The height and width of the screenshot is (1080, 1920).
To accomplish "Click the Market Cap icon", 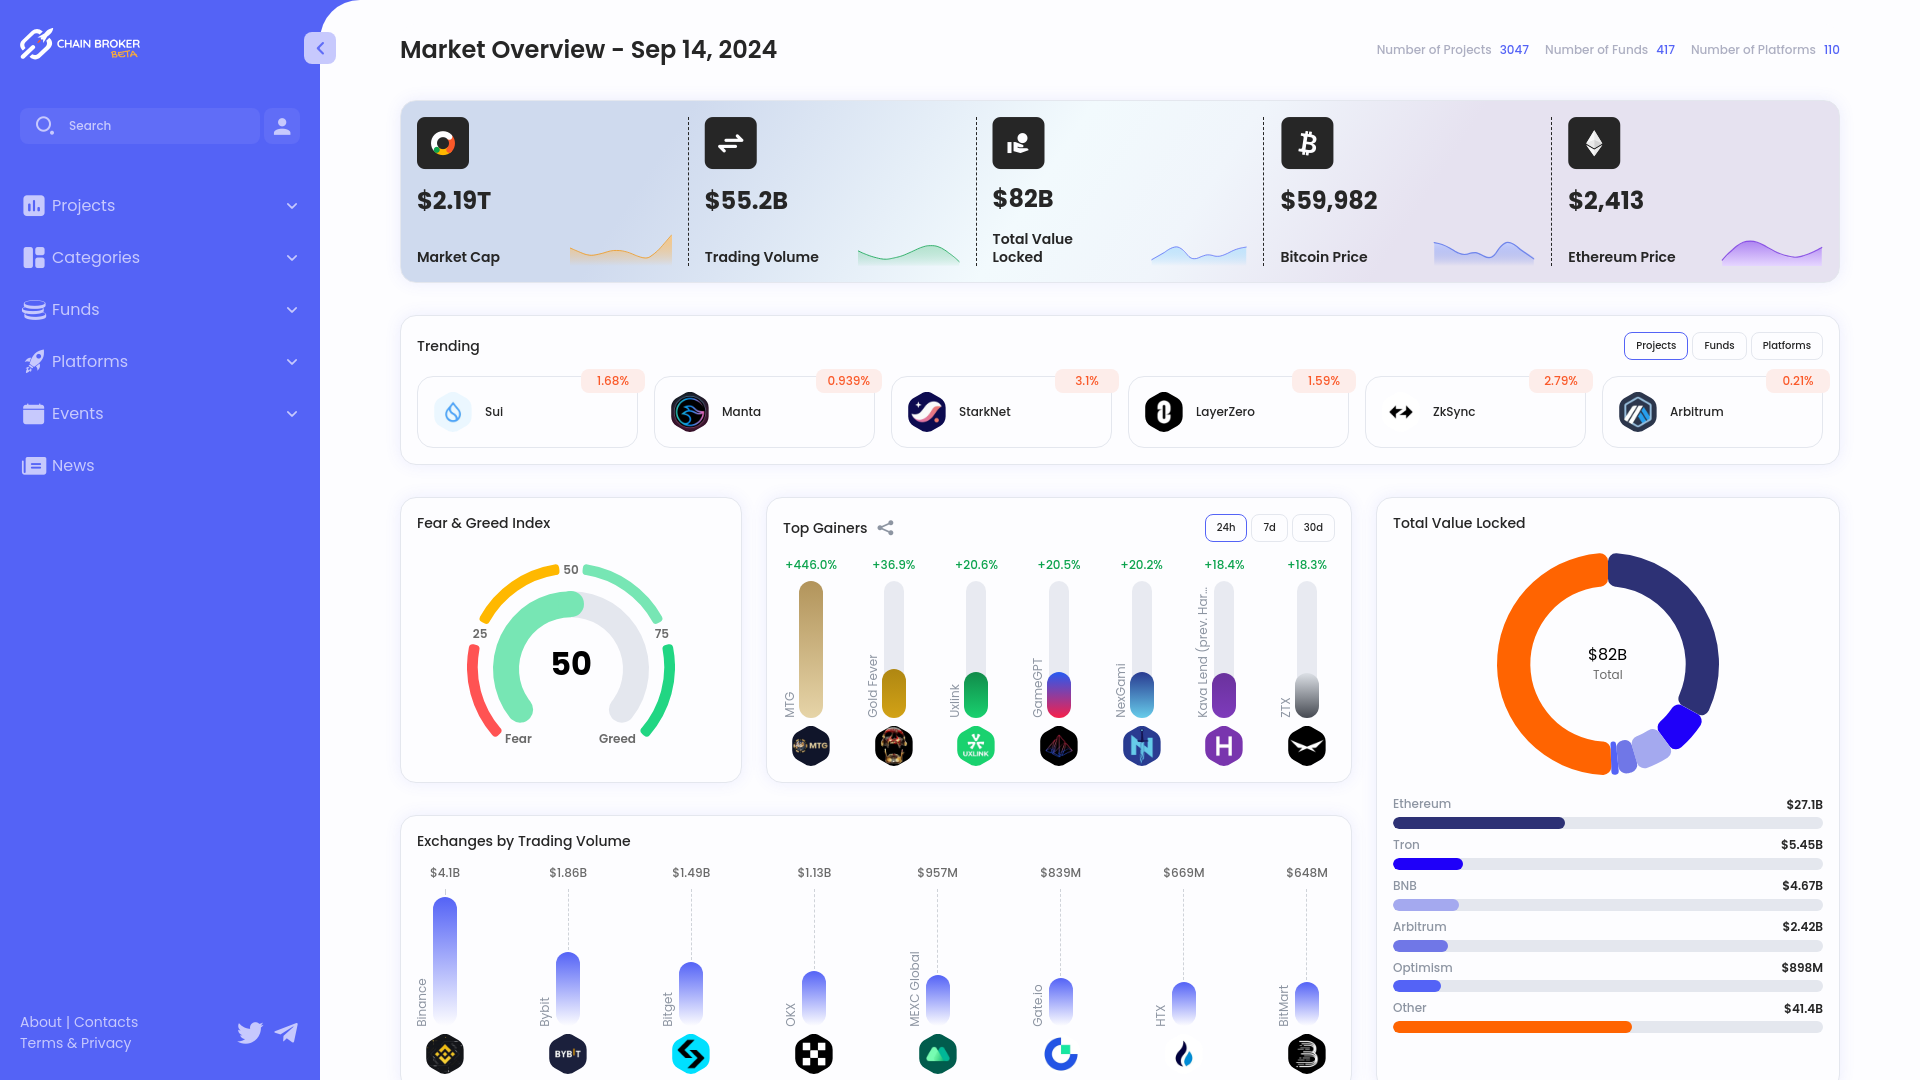I will coord(443,143).
